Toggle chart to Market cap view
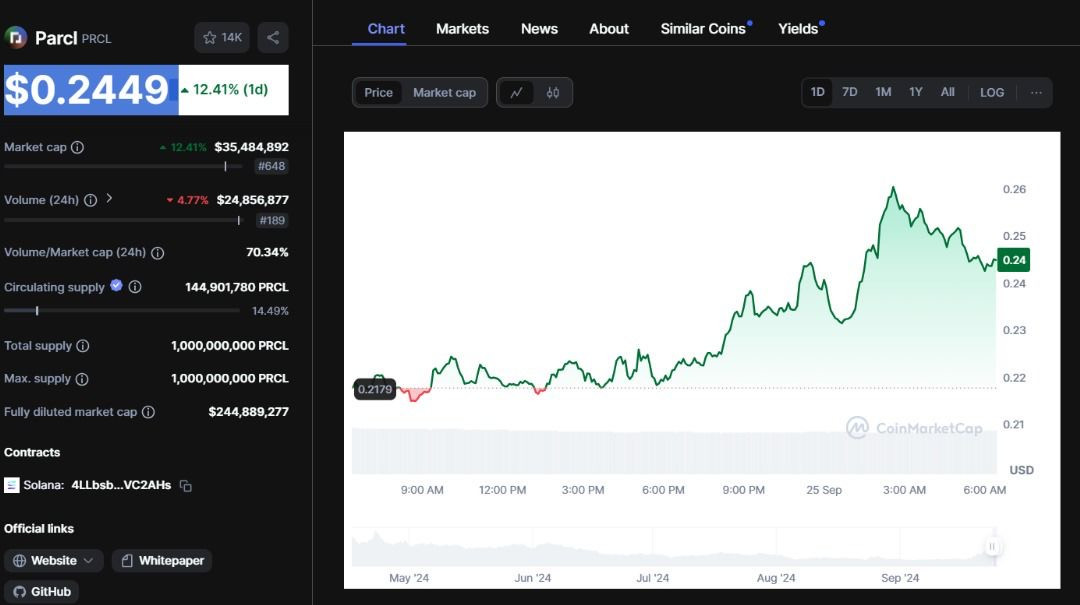 click(x=444, y=92)
